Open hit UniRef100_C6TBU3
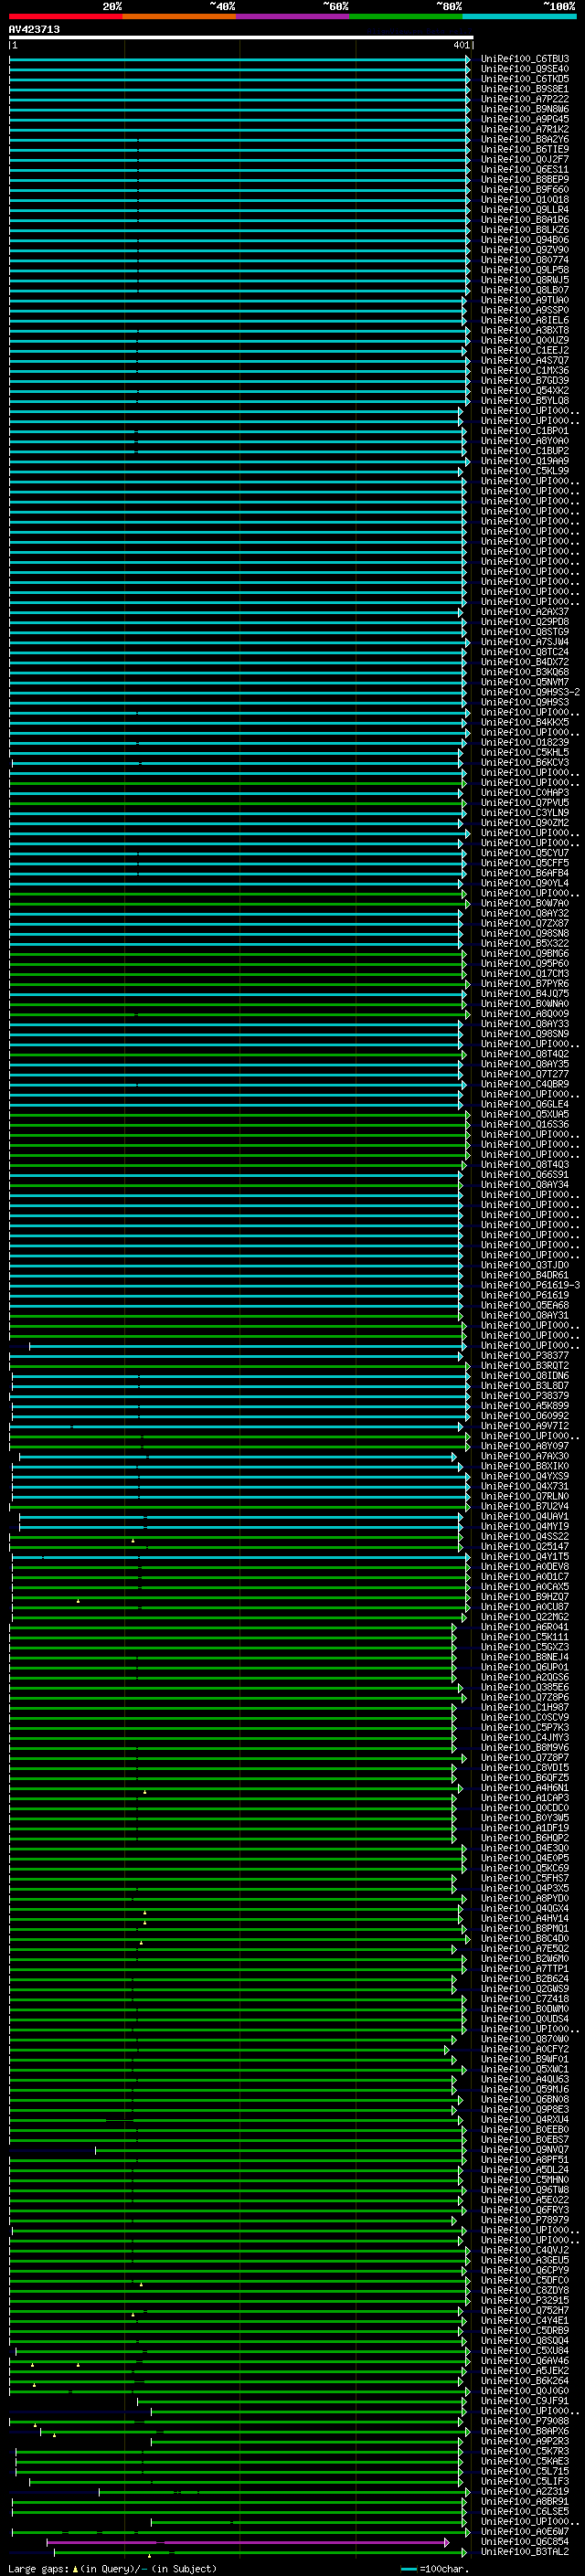The width and height of the screenshot is (585, 2576). pyautogui.click(x=524, y=59)
